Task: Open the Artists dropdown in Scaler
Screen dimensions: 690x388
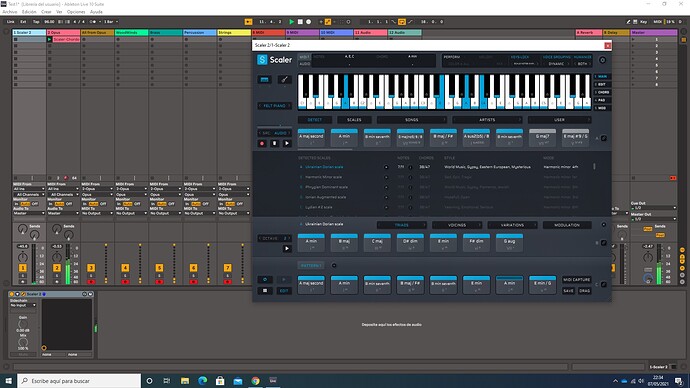Action: tap(487, 120)
